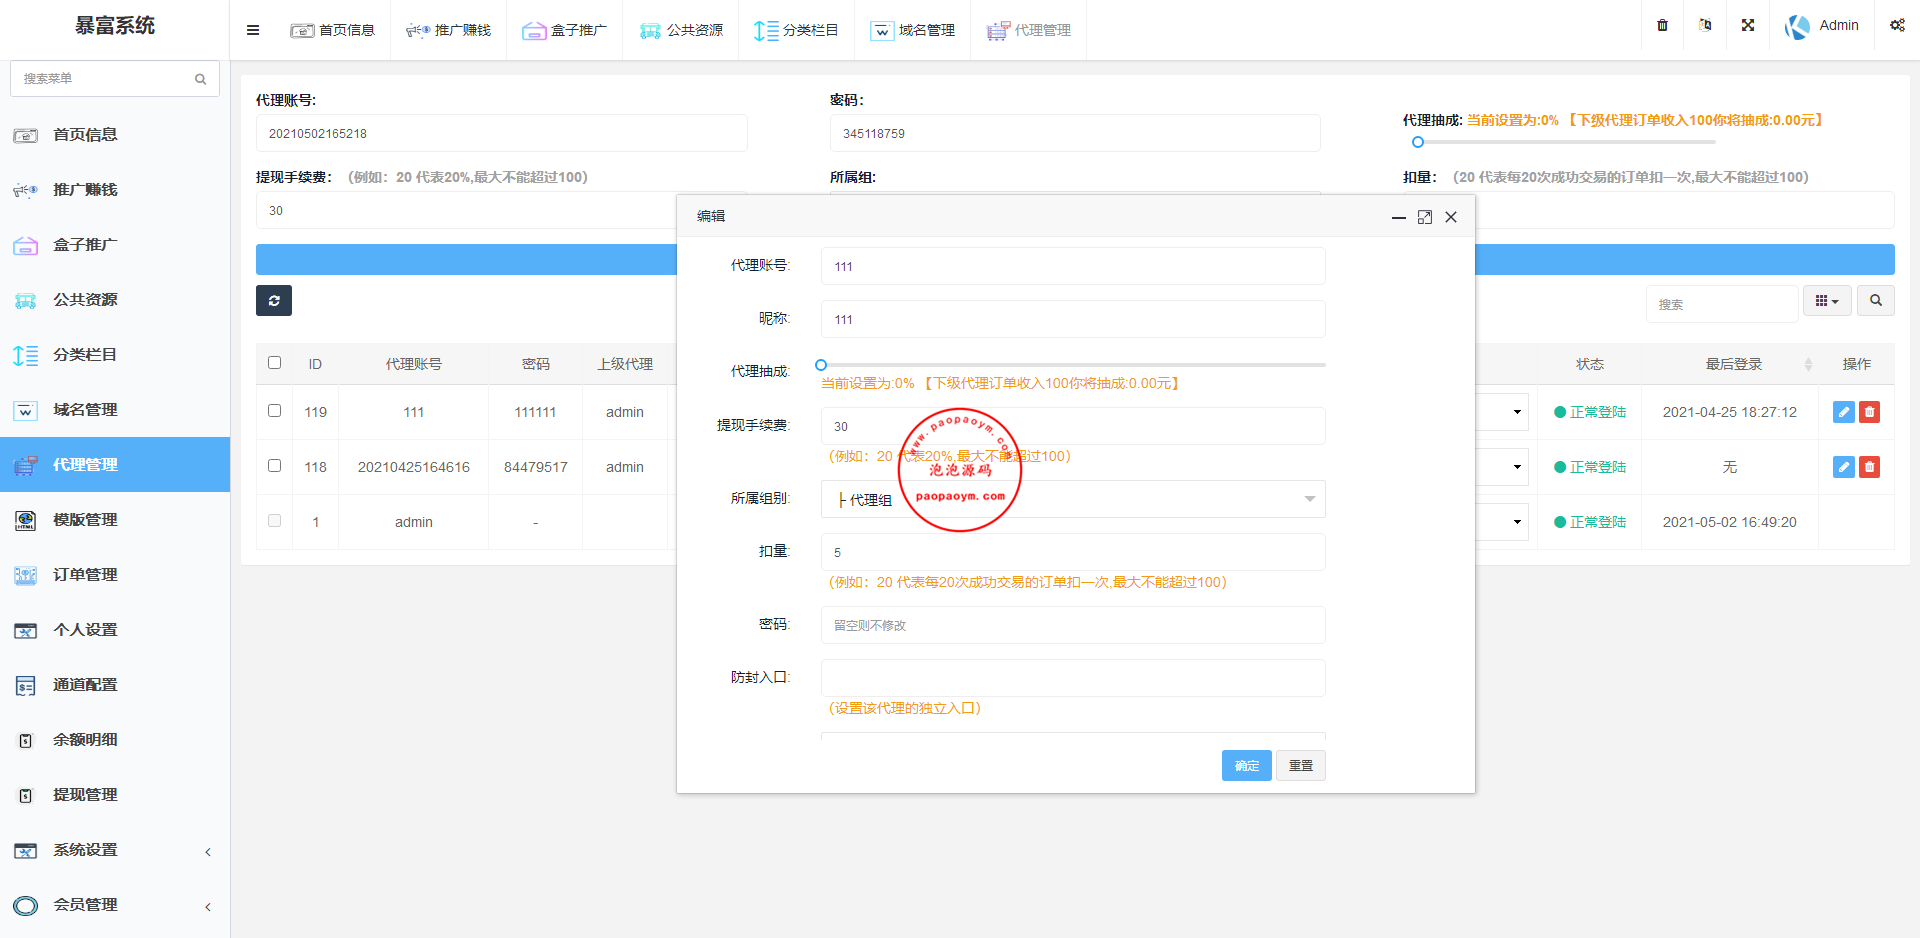
Task: Tick the checkbox for row ID 118
Action: point(274,466)
